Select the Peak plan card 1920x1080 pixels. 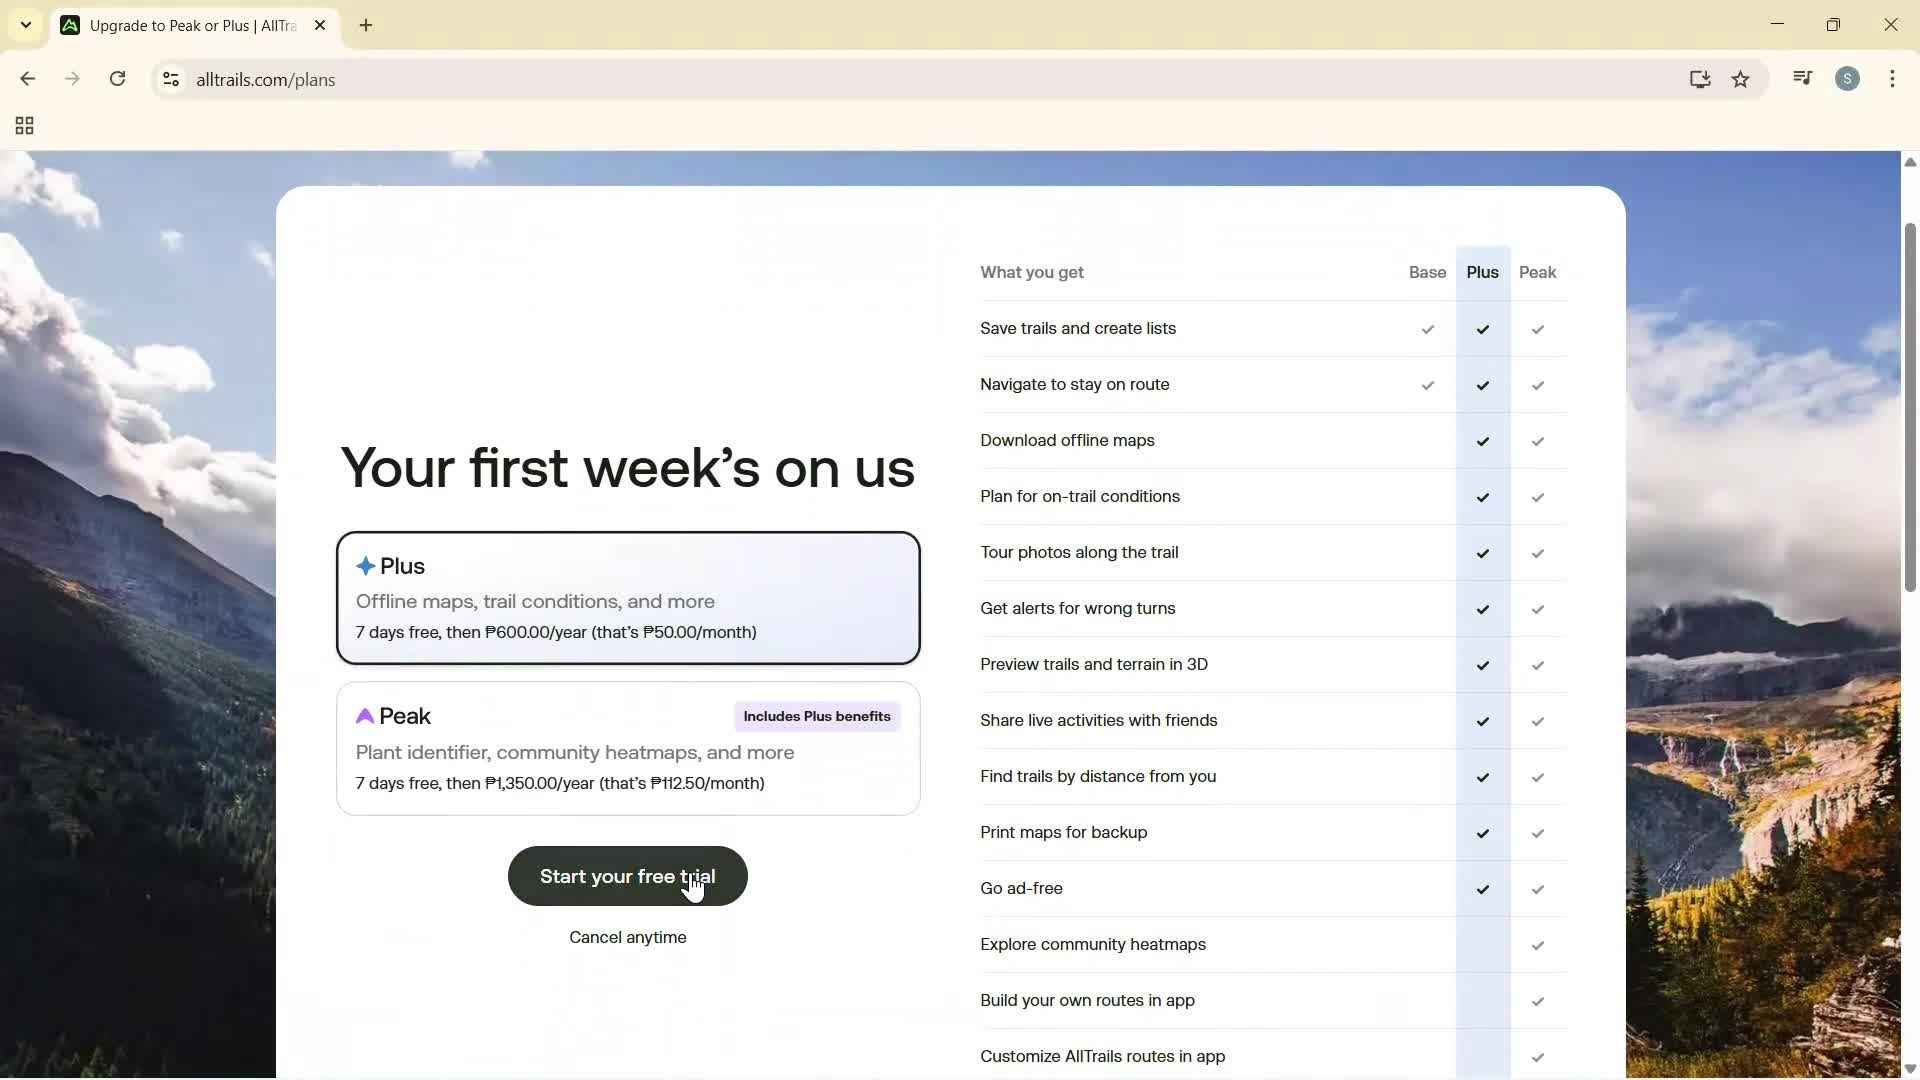[x=628, y=748]
